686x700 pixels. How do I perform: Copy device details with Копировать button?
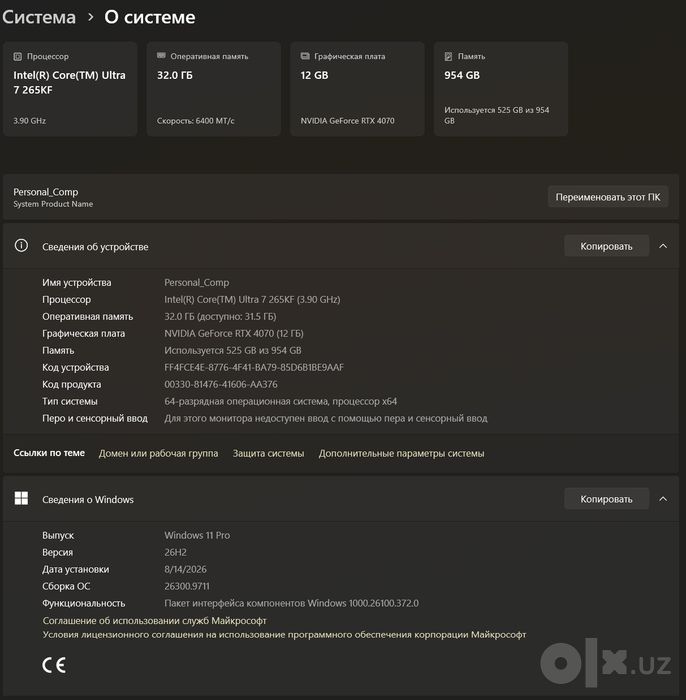tap(606, 246)
